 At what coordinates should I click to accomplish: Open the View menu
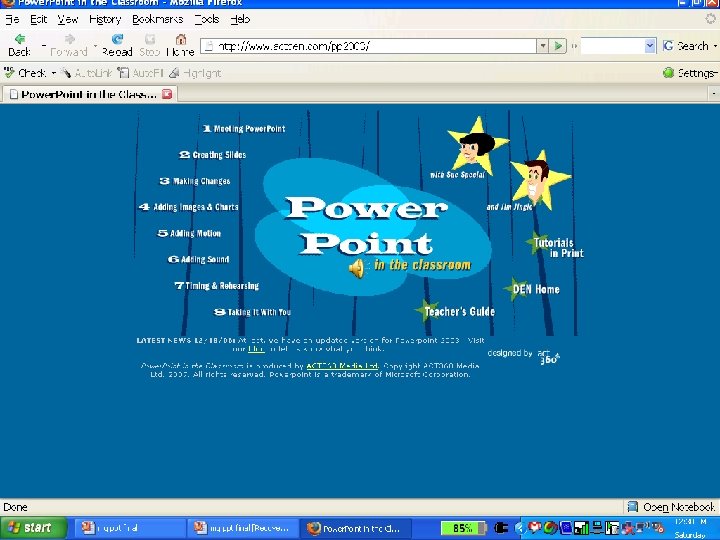coord(68,19)
